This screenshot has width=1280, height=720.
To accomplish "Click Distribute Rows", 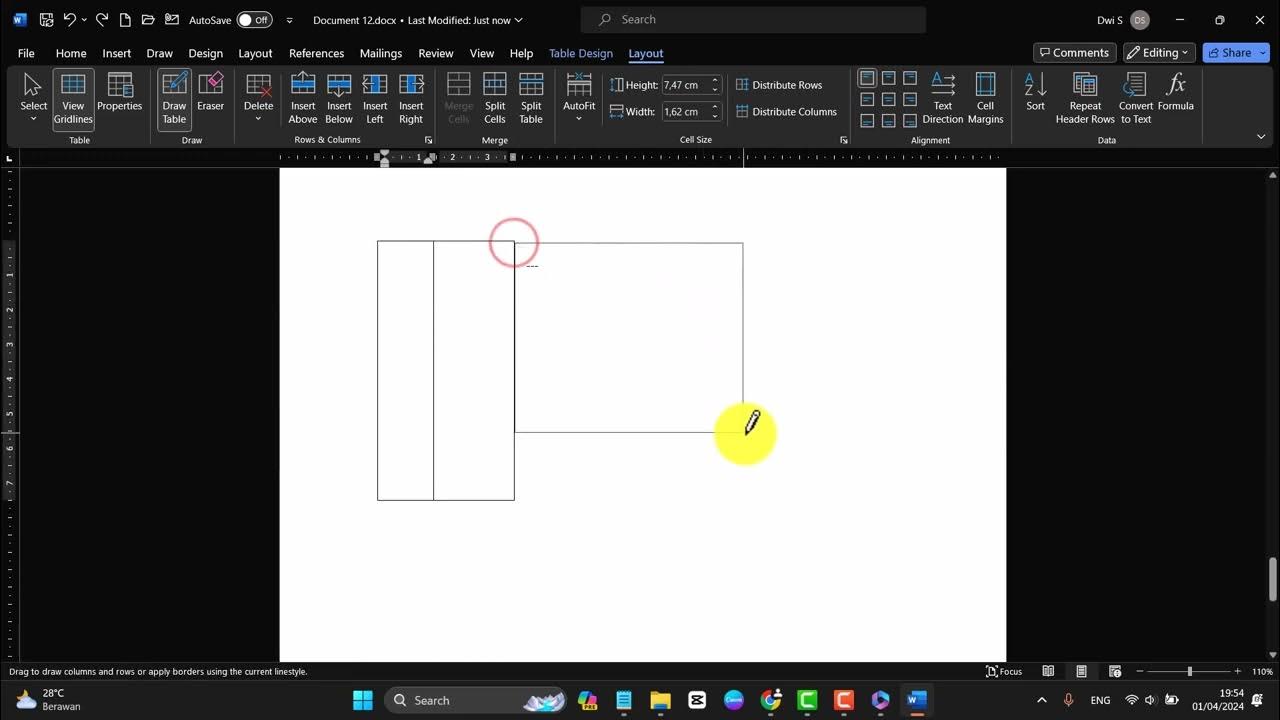I will [x=779, y=85].
